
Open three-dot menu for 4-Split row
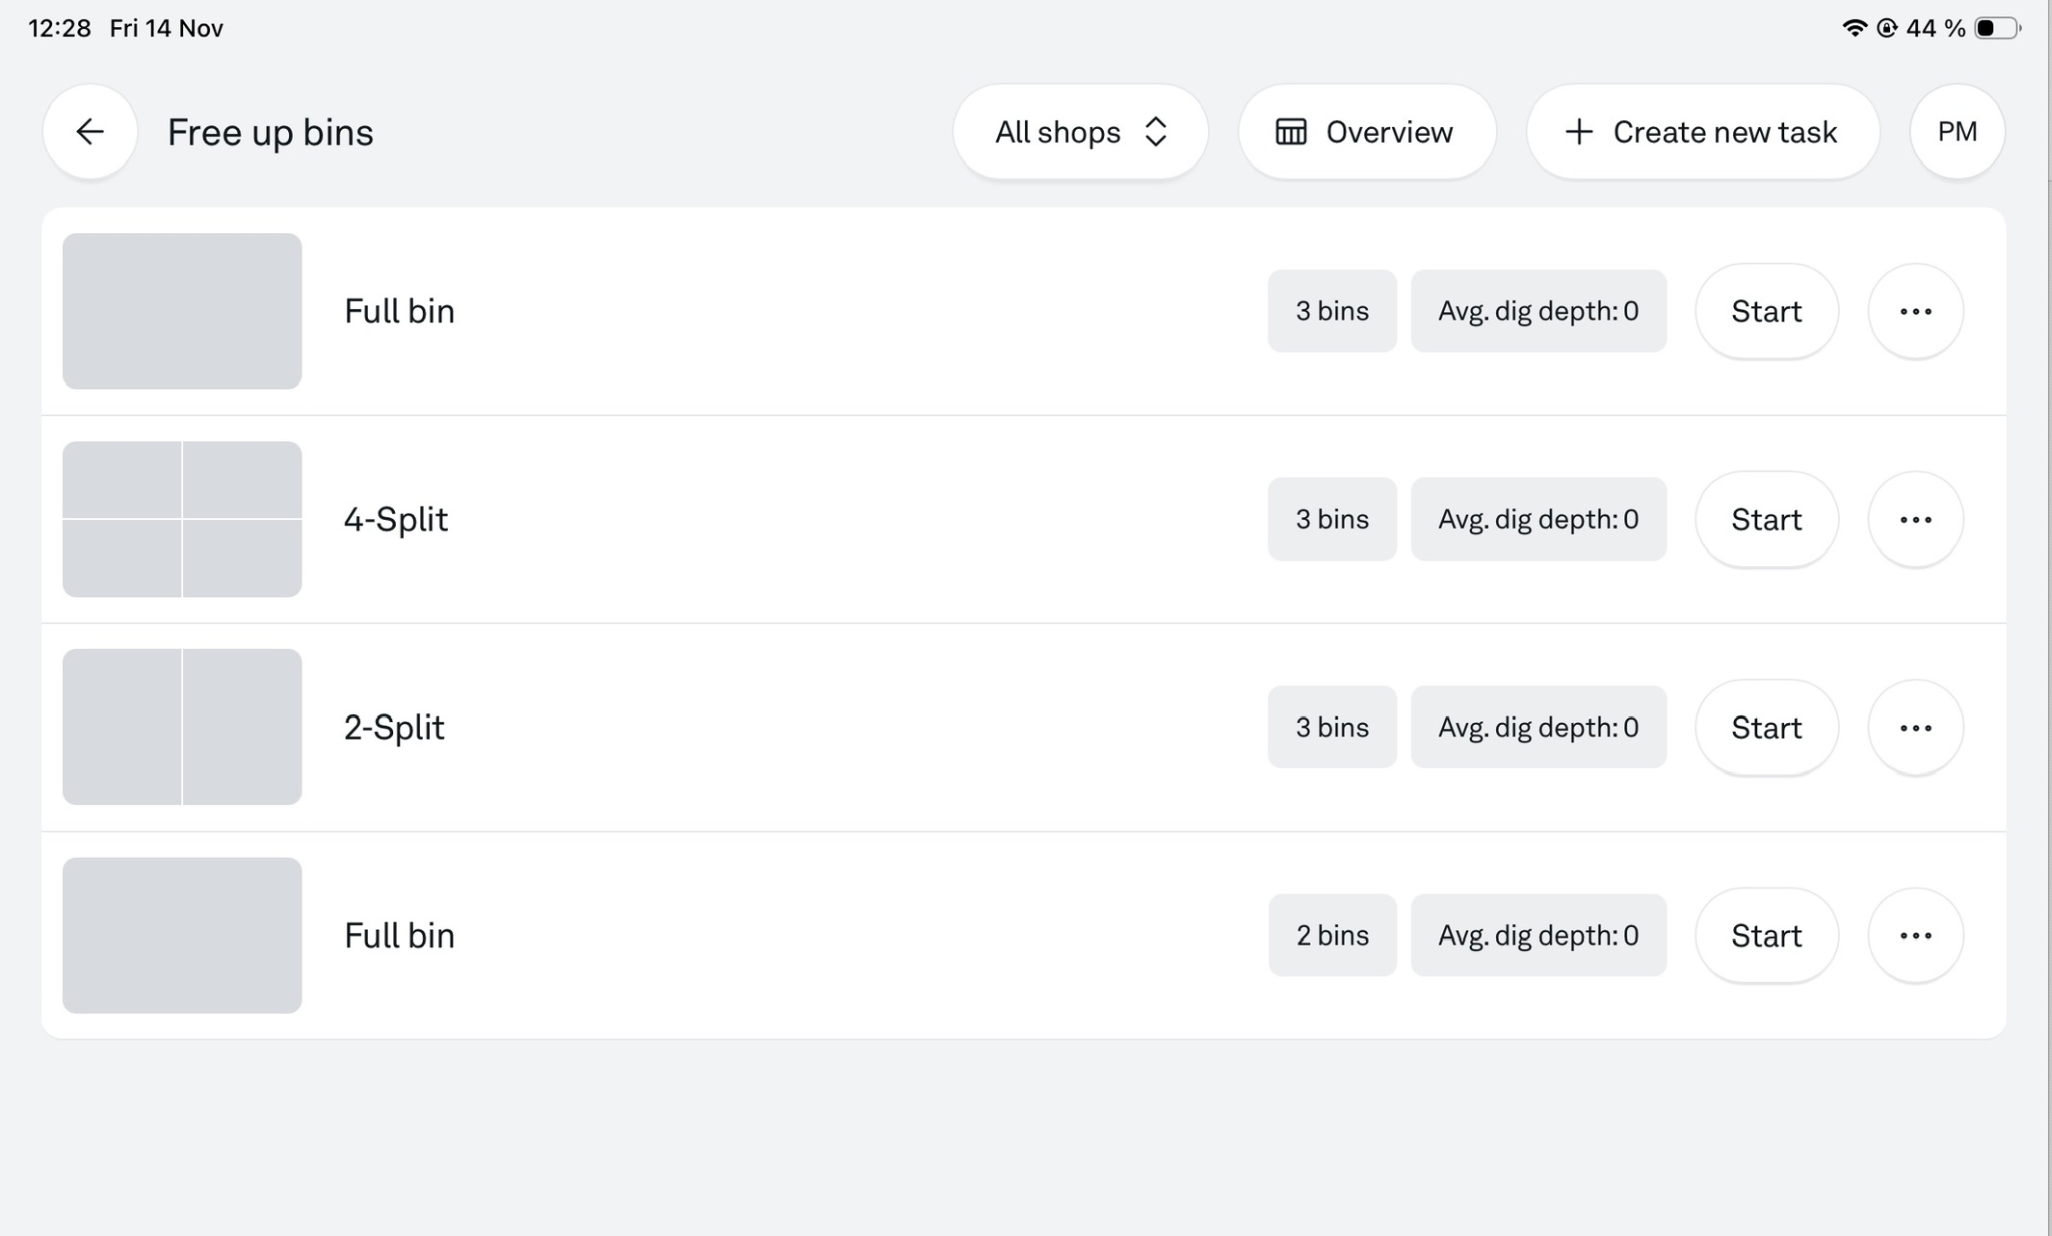point(1915,519)
